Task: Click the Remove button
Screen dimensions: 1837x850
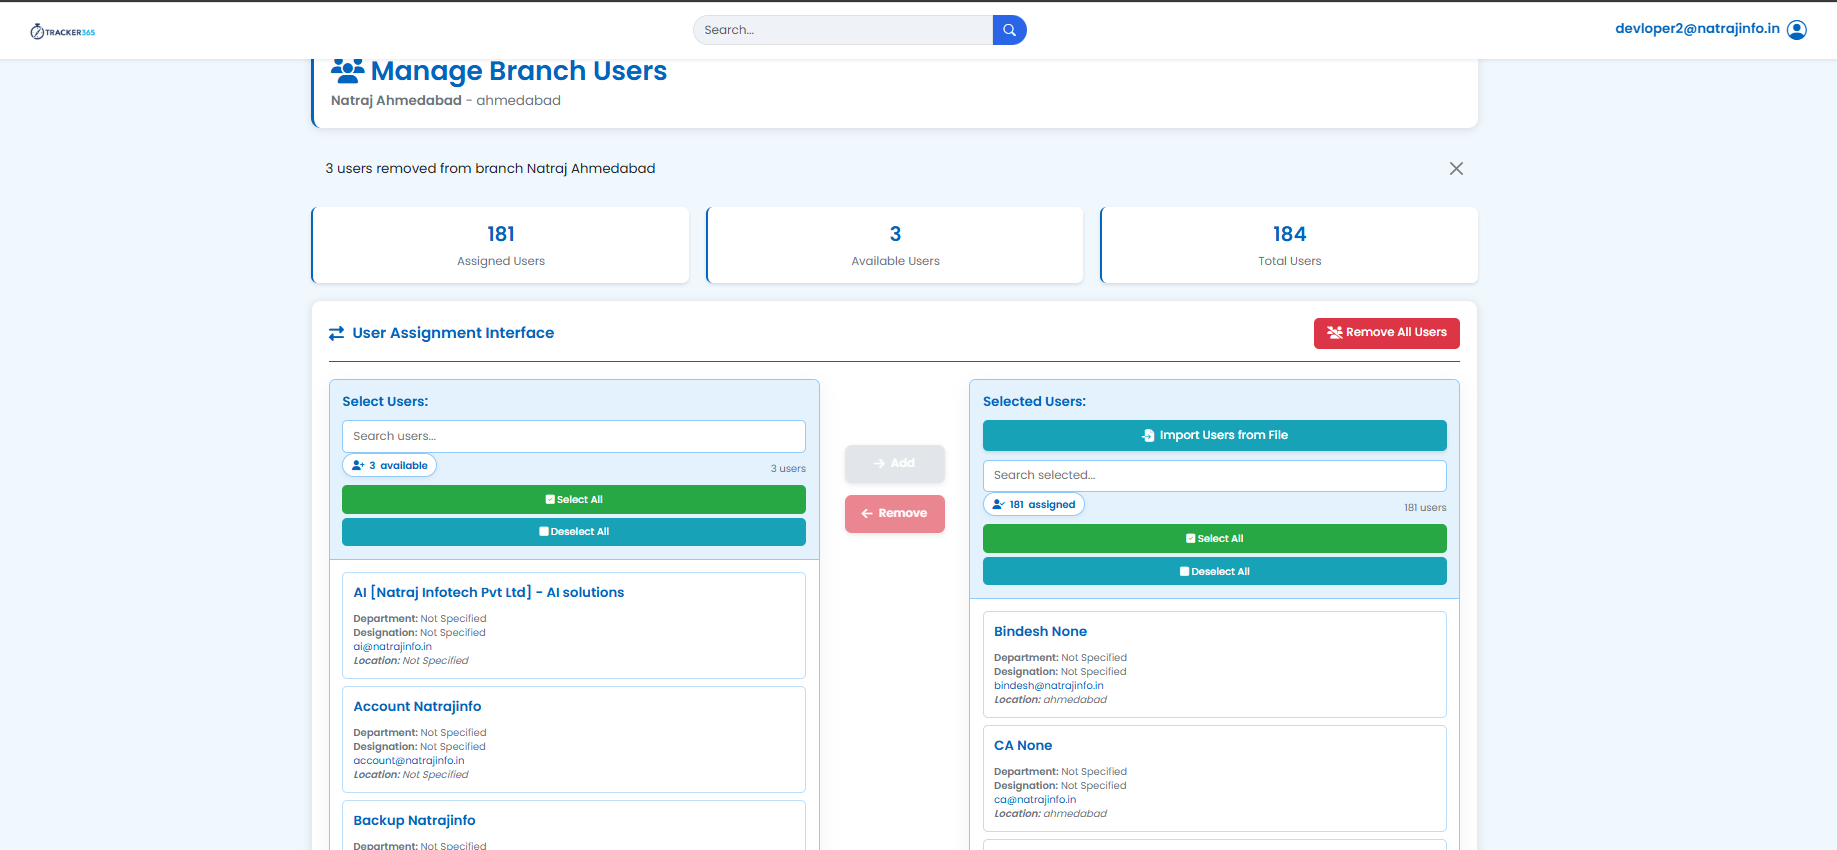Action: 895,514
